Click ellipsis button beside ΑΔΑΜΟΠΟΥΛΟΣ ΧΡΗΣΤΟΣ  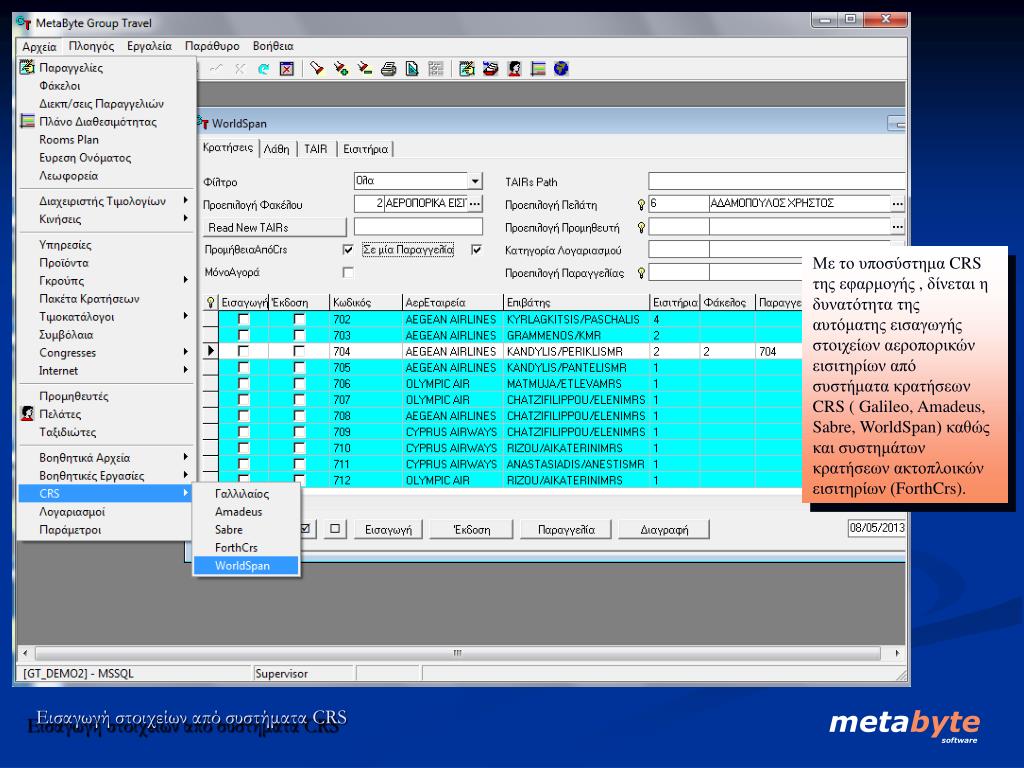pos(898,204)
